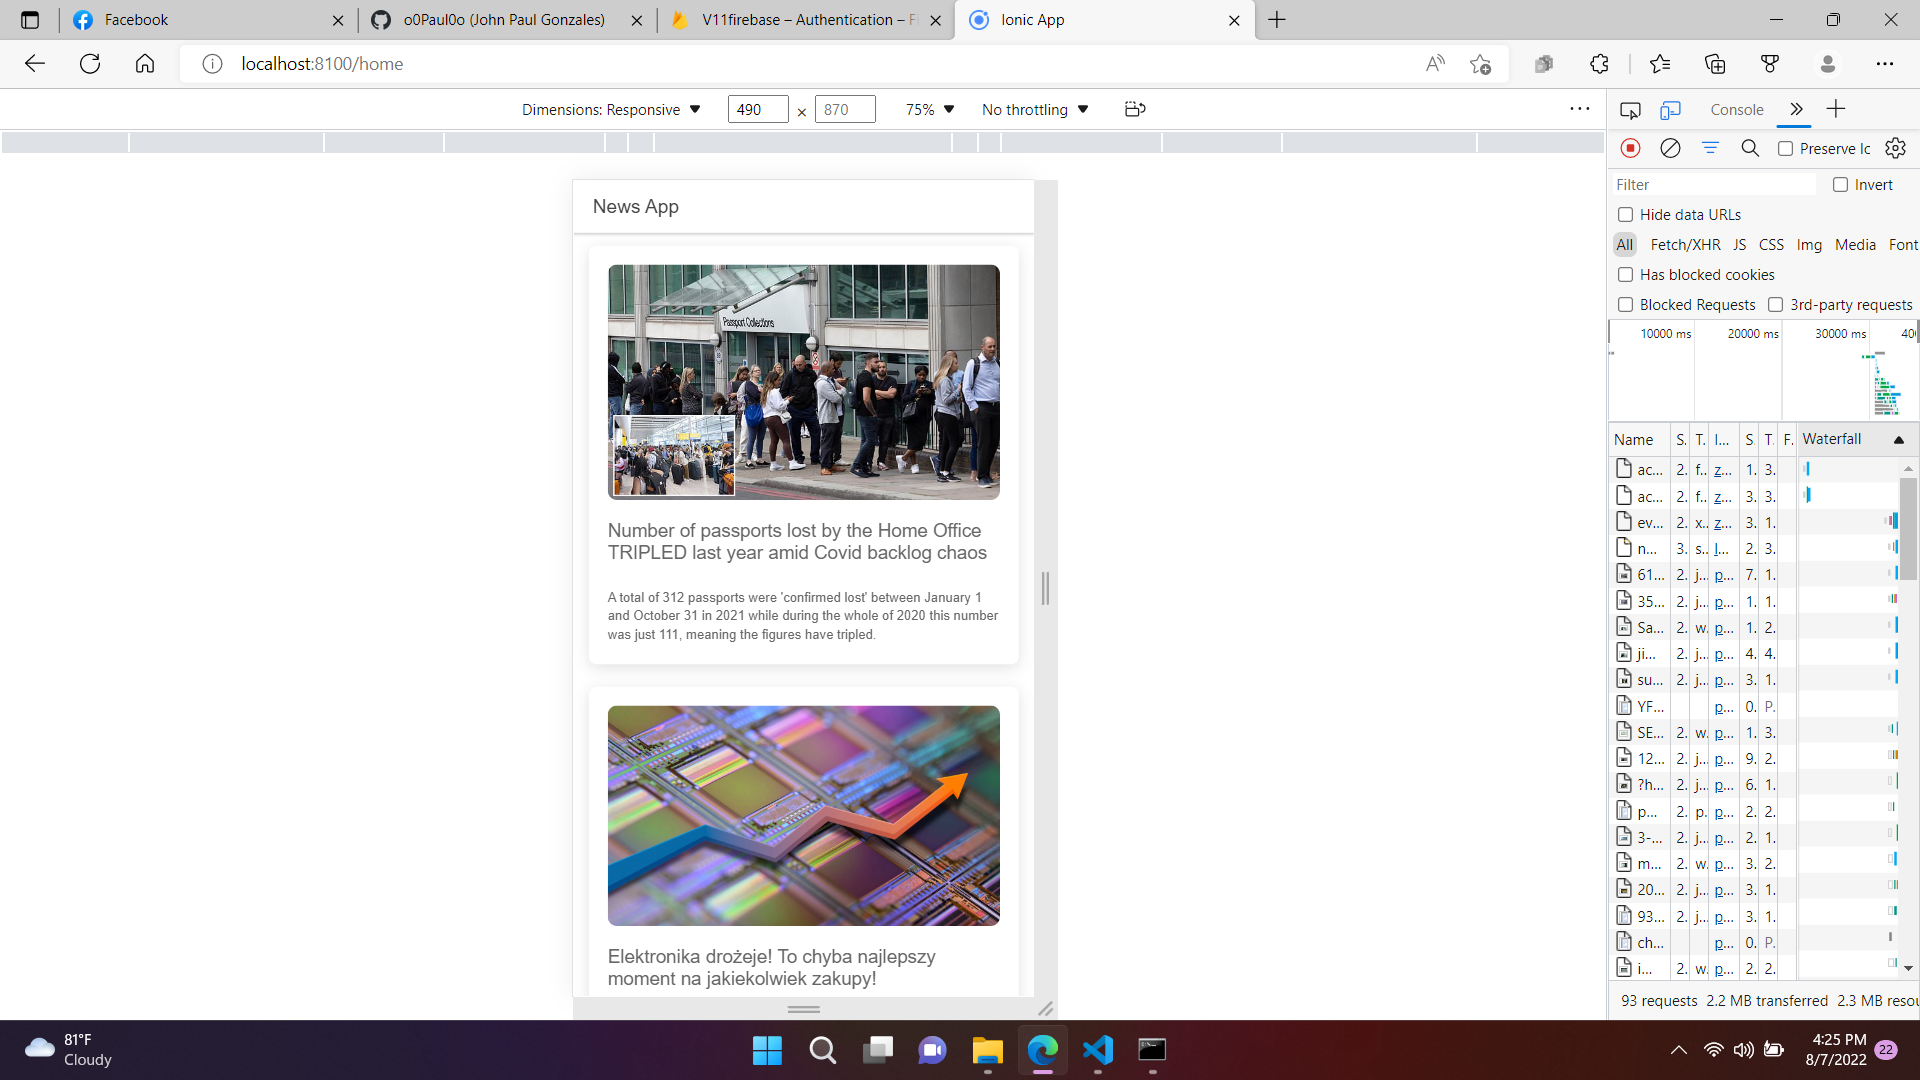The height and width of the screenshot is (1080, 1920).
Task: Switch to the Console tab
Action: tap(1737, 110)
